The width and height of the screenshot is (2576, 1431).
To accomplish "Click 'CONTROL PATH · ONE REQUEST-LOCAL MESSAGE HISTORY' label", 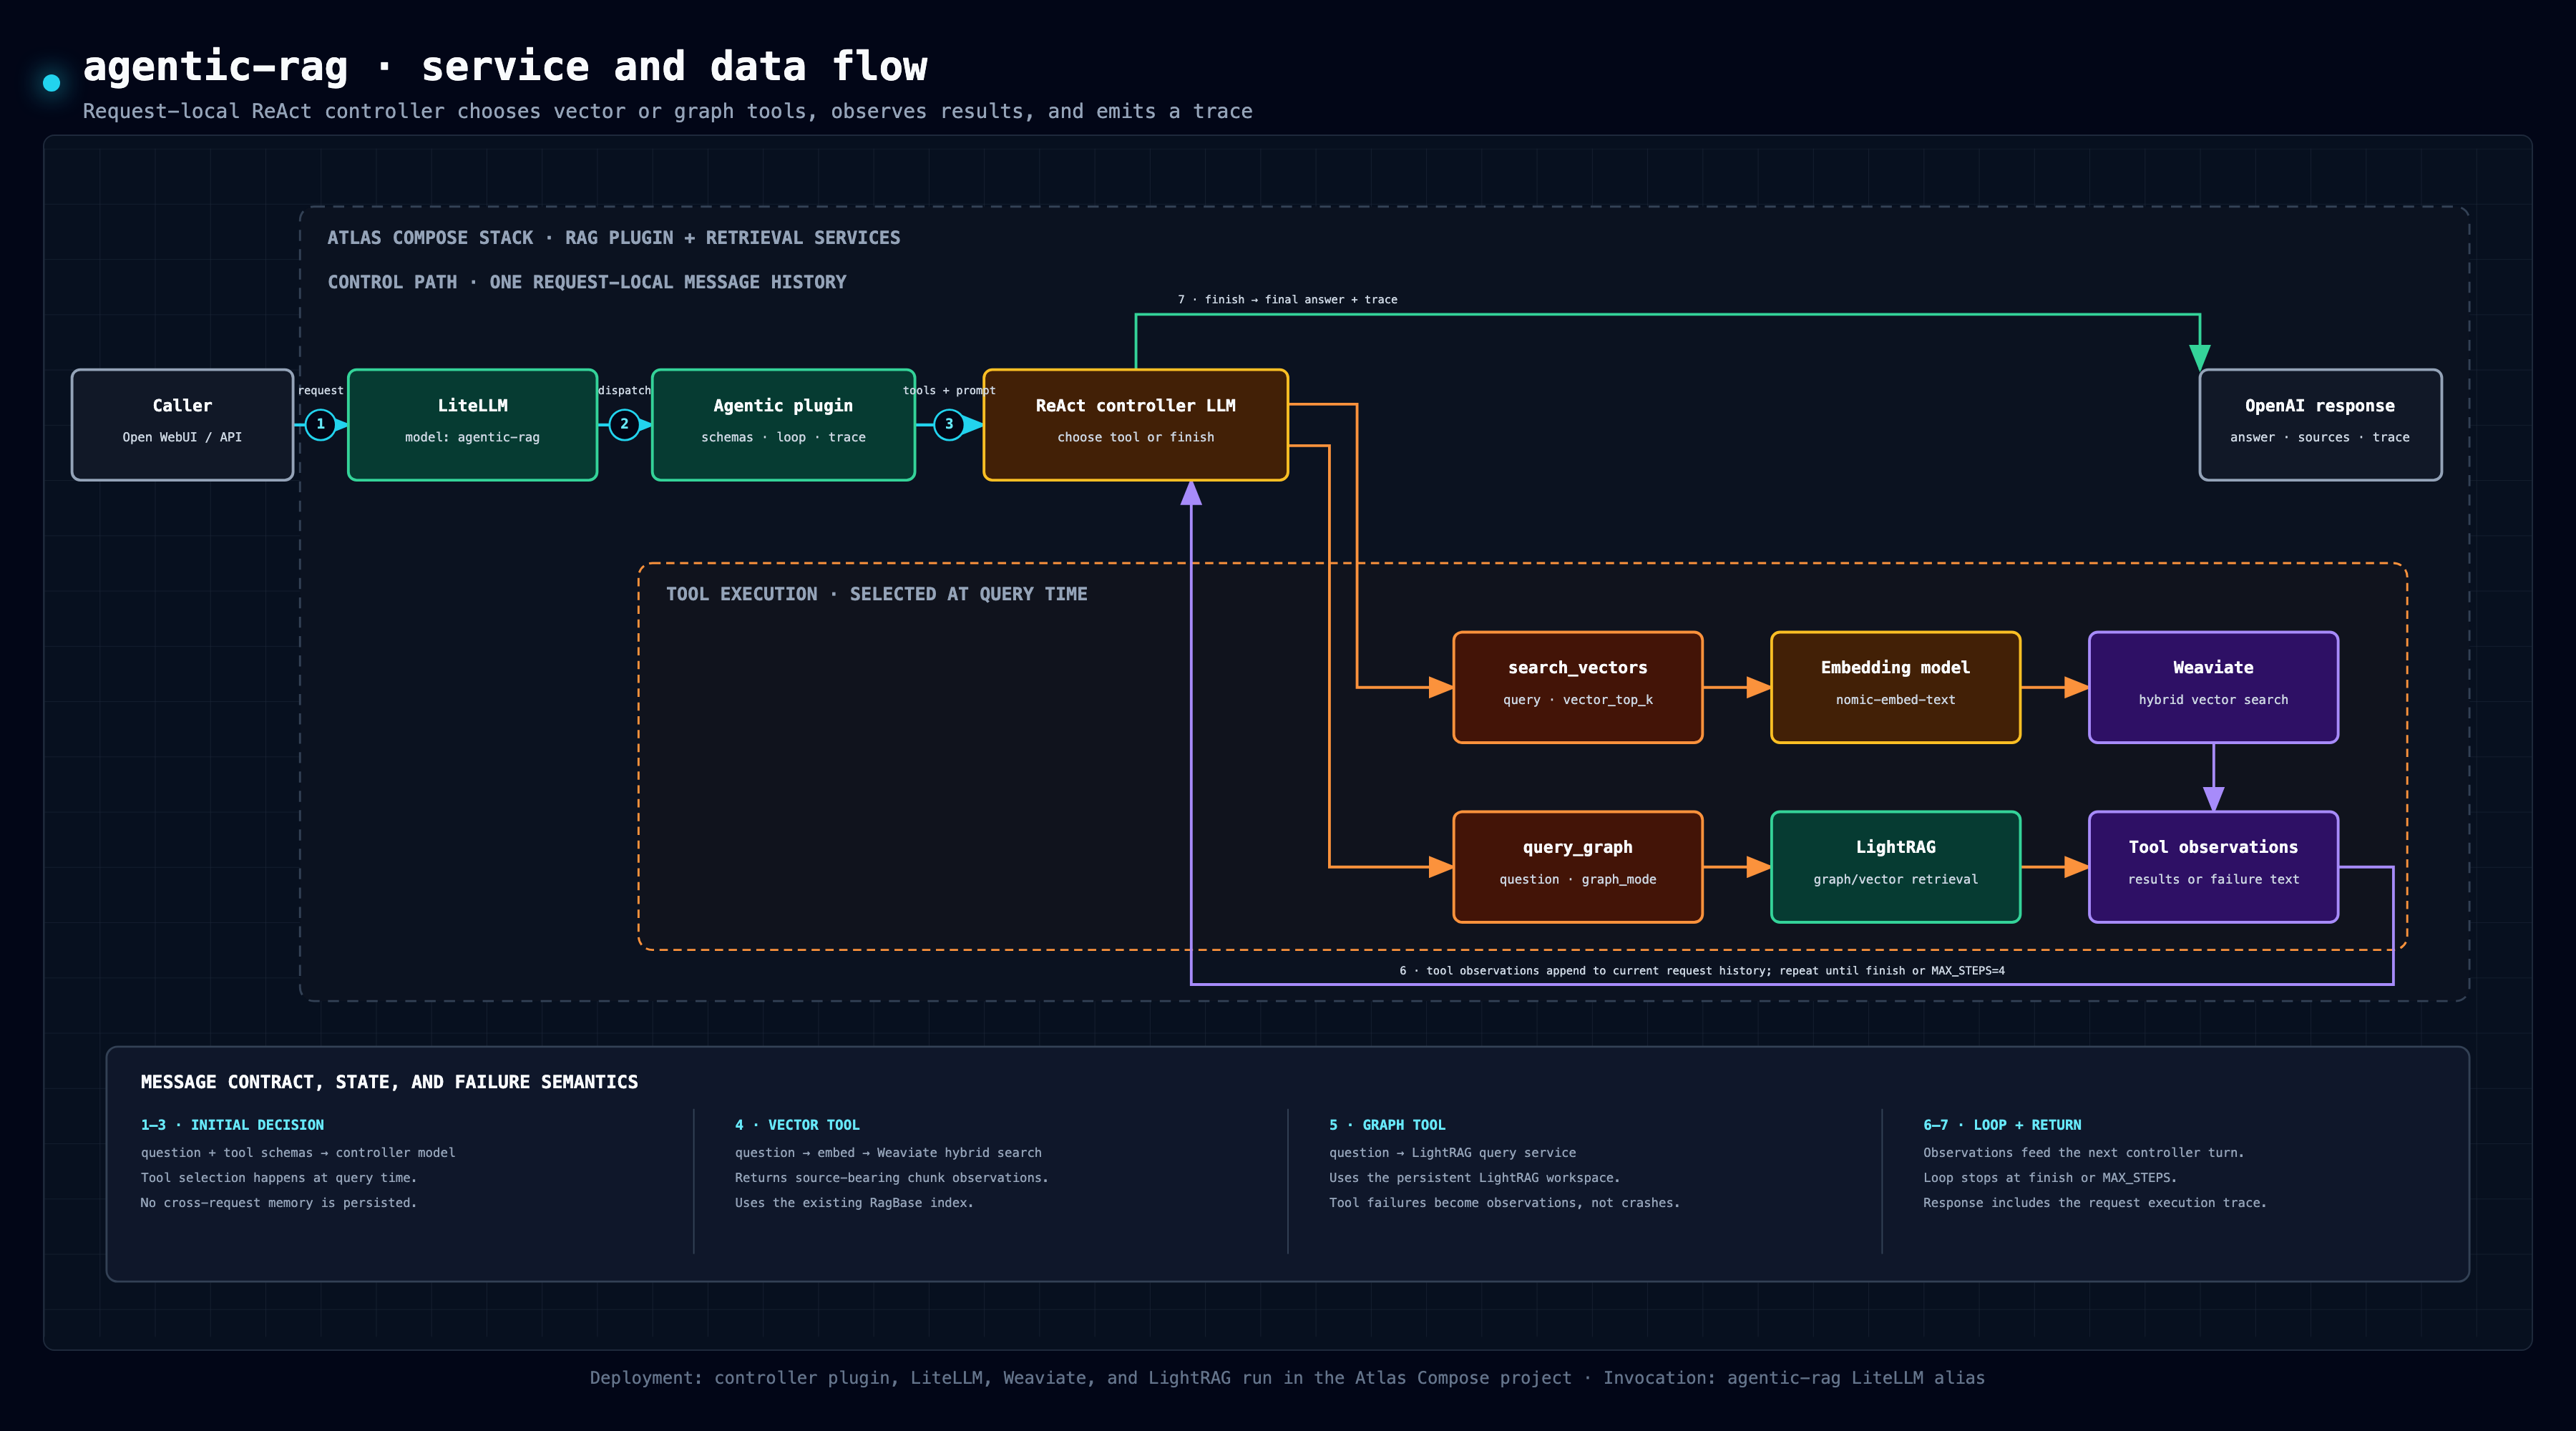I will click(587, 282).
